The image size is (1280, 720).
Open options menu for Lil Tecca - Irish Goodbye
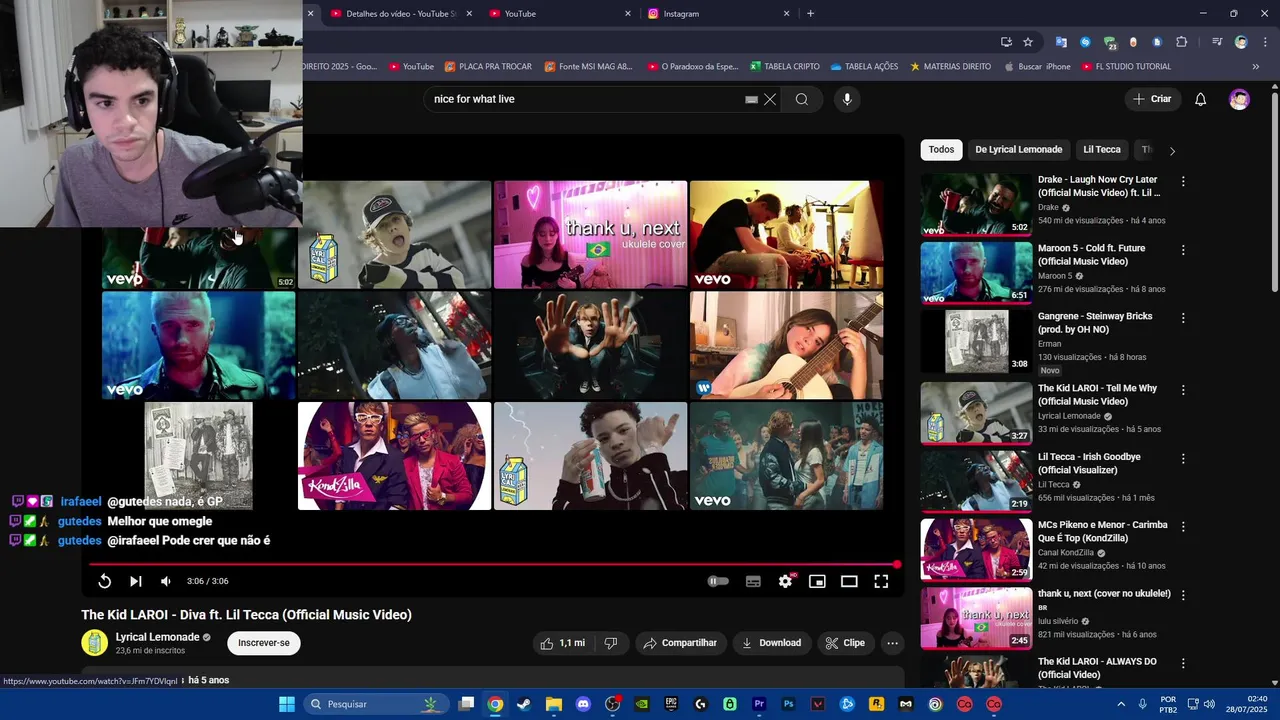tap(1183, 459)
